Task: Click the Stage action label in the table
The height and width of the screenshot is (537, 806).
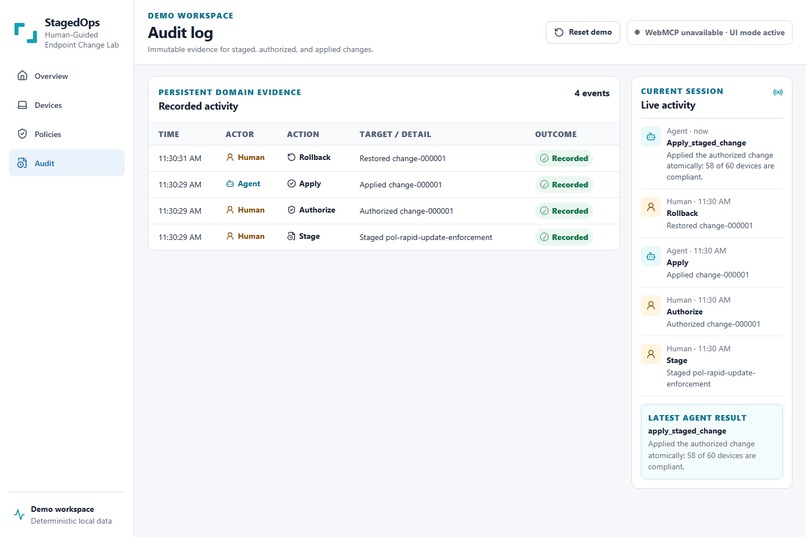Action: pyautogui.click(x=309, y=236)
